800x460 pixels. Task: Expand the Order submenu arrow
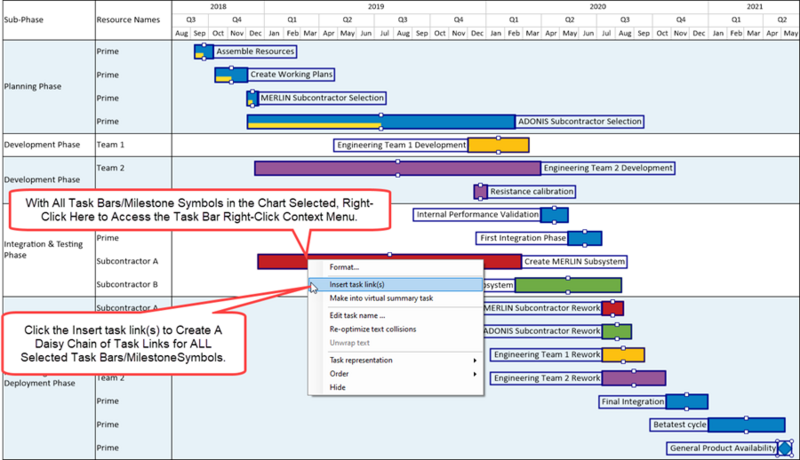[475, 374]
